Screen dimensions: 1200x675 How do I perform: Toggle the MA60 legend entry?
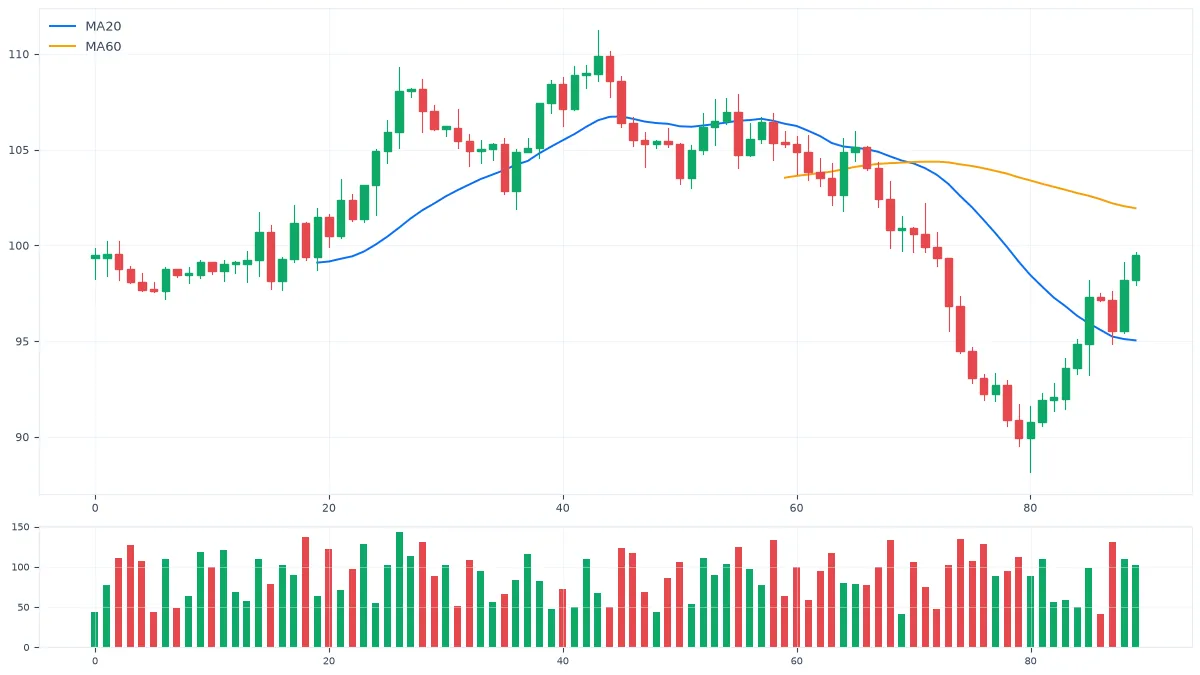(85, 46)
